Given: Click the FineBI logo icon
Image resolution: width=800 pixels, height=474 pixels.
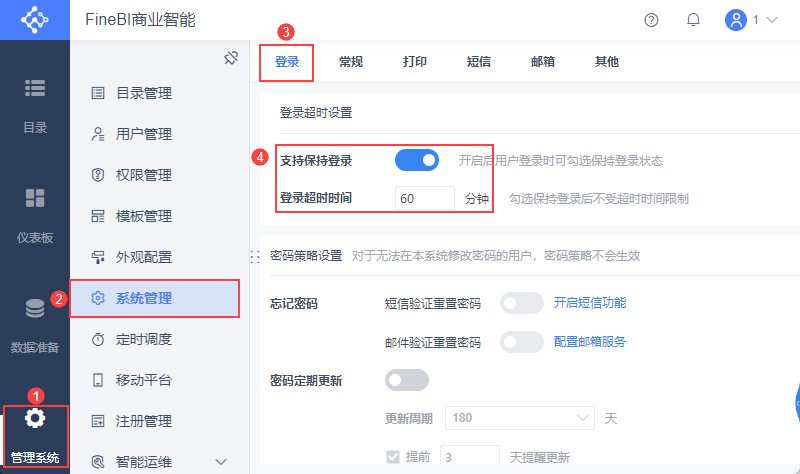Looking at the screenshot, I should click(x=34, y=20).
